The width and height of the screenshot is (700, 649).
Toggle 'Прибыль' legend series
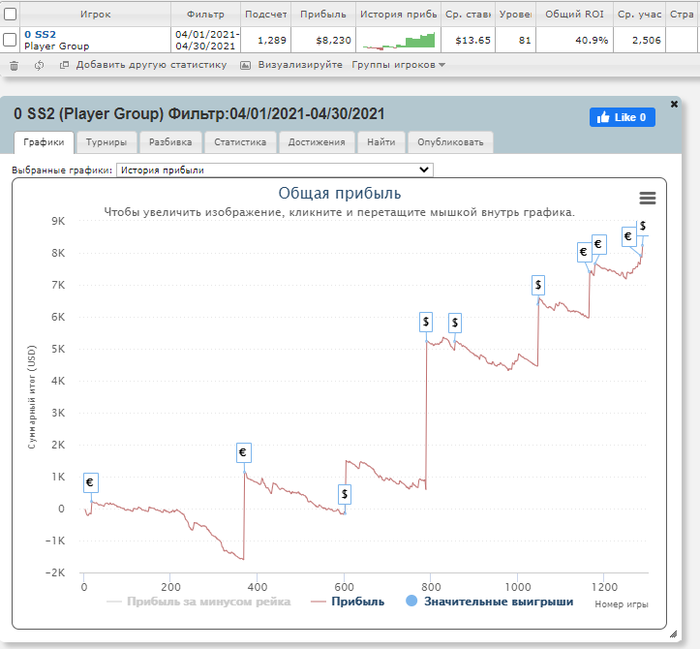point(348,602)
